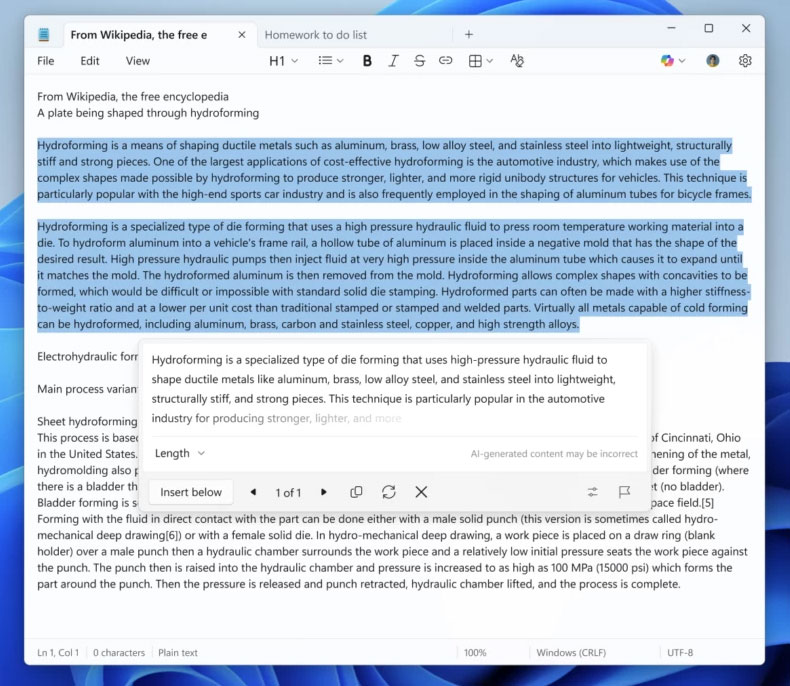
Task: Open Notepad settings gear
Action: coord(745,61)
